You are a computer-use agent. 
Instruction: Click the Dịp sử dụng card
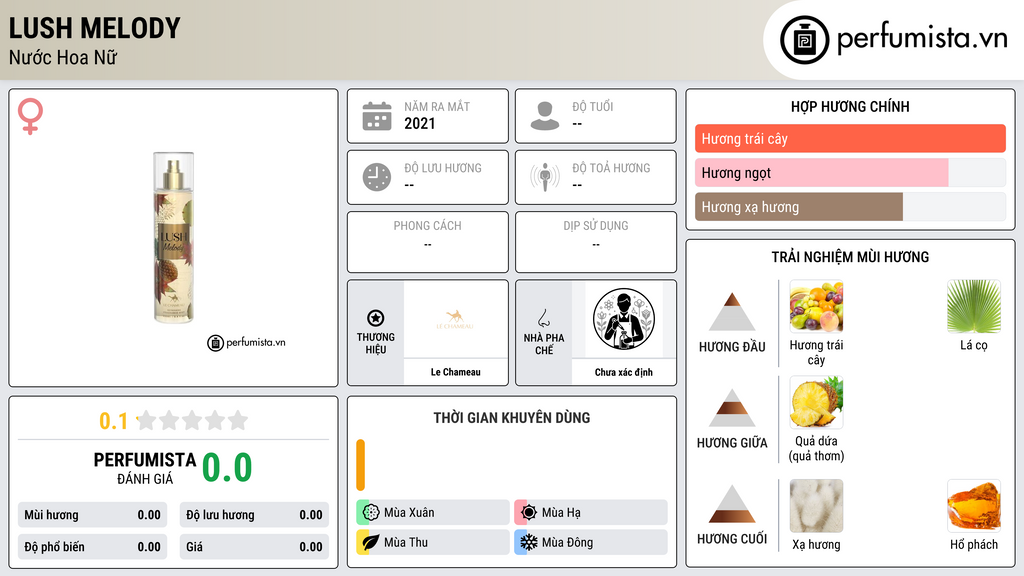596,242
